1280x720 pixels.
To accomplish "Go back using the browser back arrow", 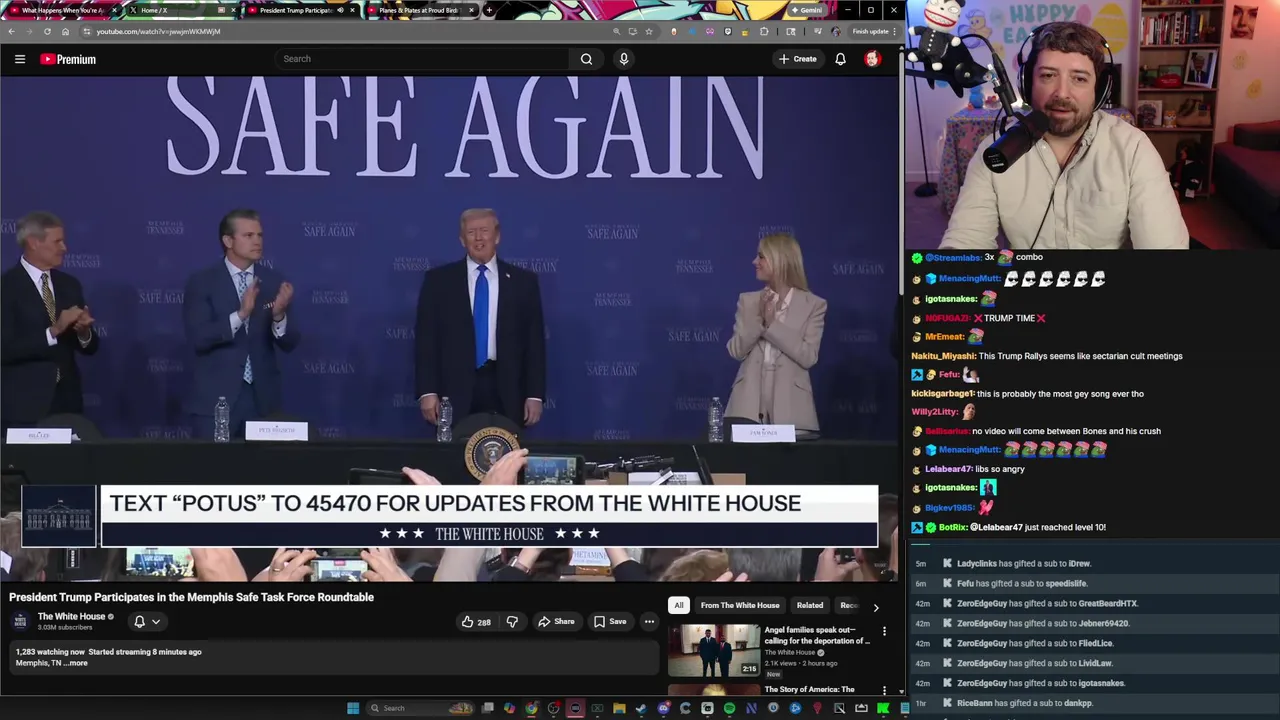I will tap(11, 31).
